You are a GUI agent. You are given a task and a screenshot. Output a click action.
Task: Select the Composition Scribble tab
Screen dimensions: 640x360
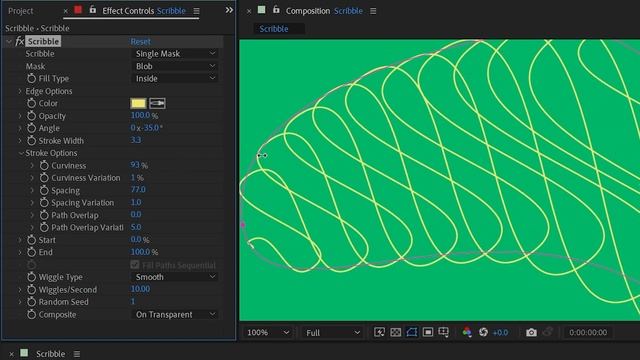click(x=324, y=11)
